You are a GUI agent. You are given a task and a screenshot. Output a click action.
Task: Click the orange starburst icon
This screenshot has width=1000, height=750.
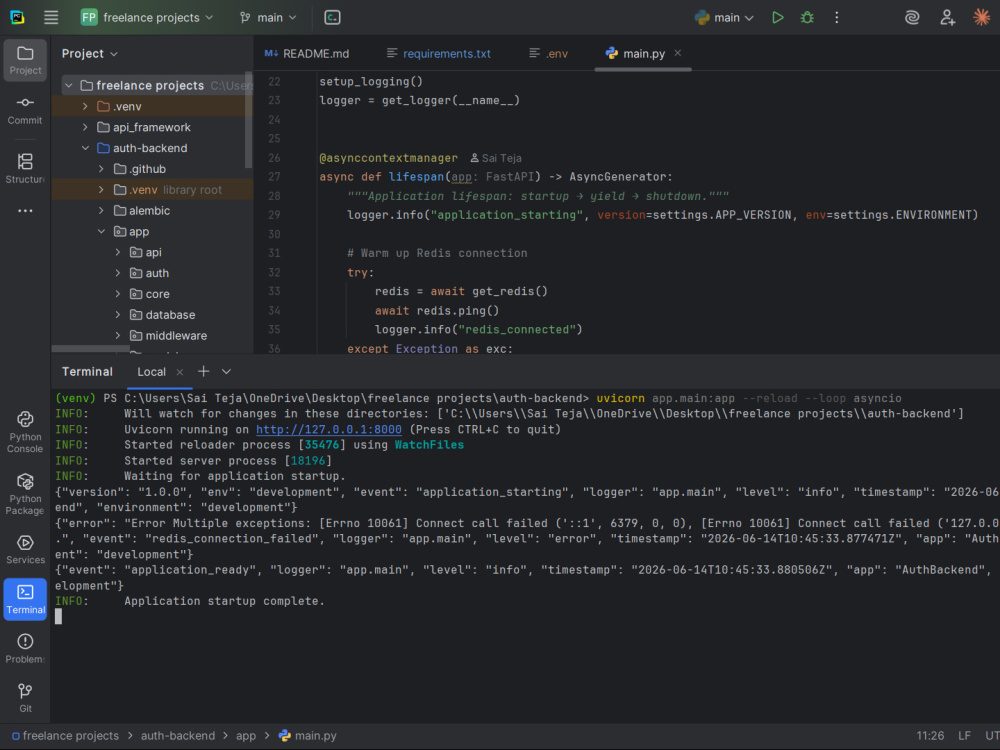pyautogui.click(x=982, y=17)
